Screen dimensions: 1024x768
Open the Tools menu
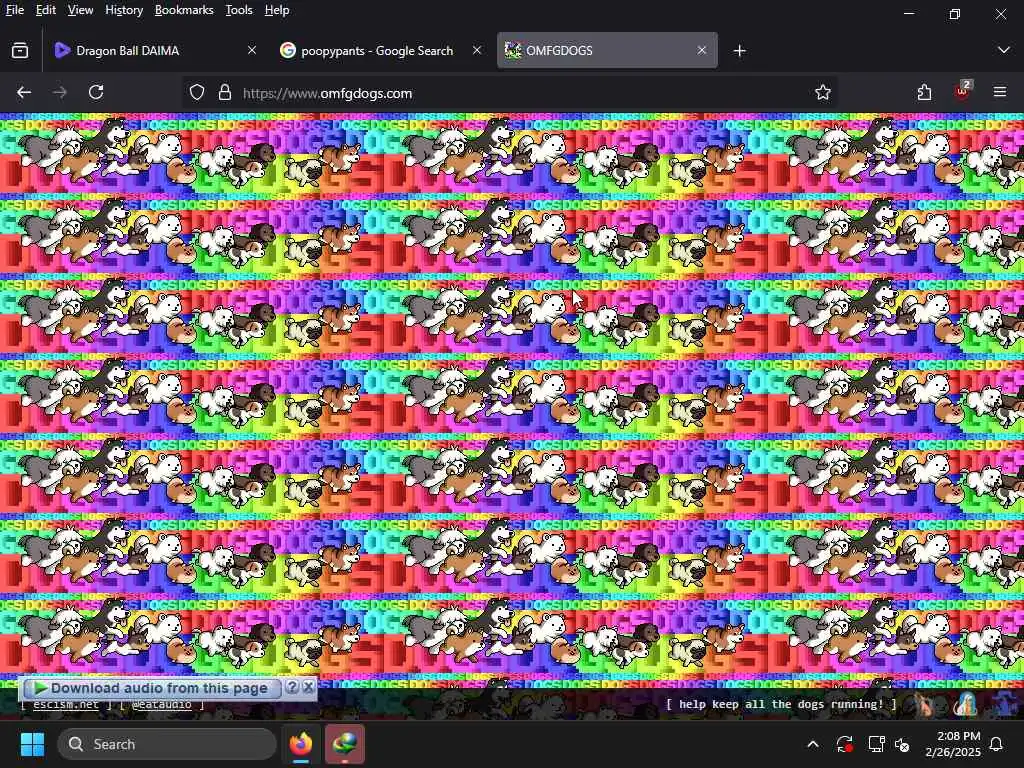click(x=238, y=10)
